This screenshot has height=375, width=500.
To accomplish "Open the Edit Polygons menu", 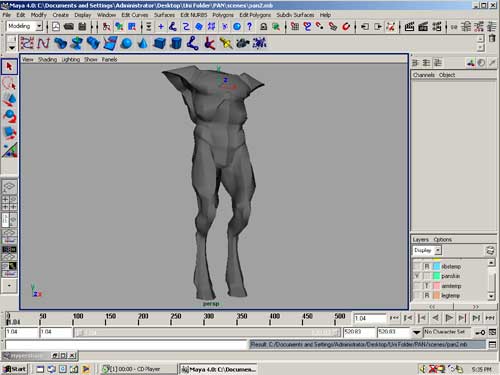I will point(255,15).
